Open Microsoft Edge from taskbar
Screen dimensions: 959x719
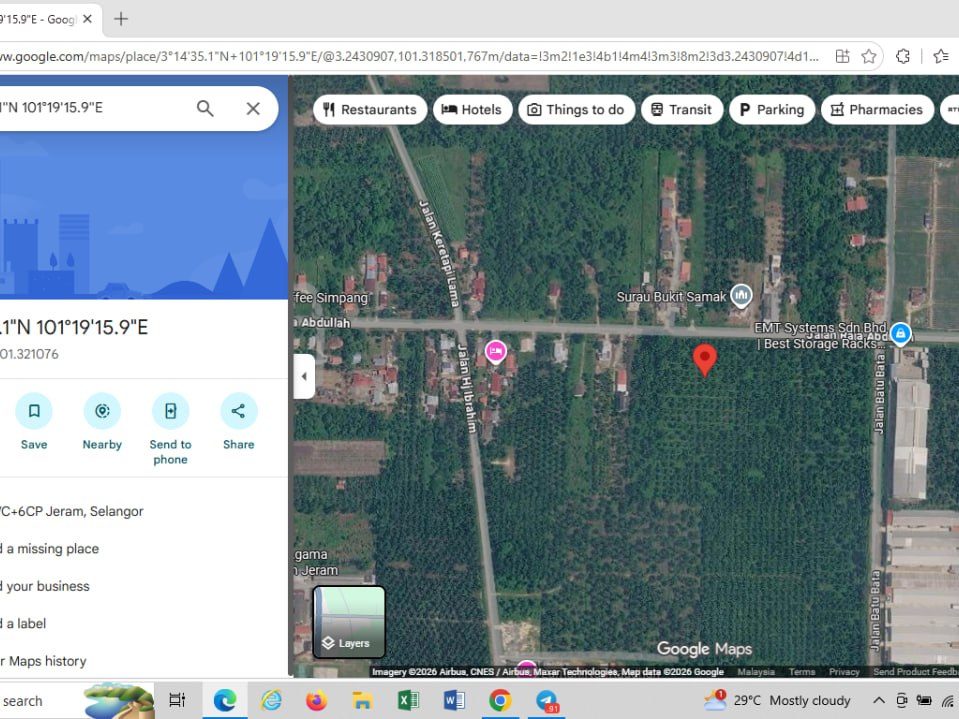point(224,700)
